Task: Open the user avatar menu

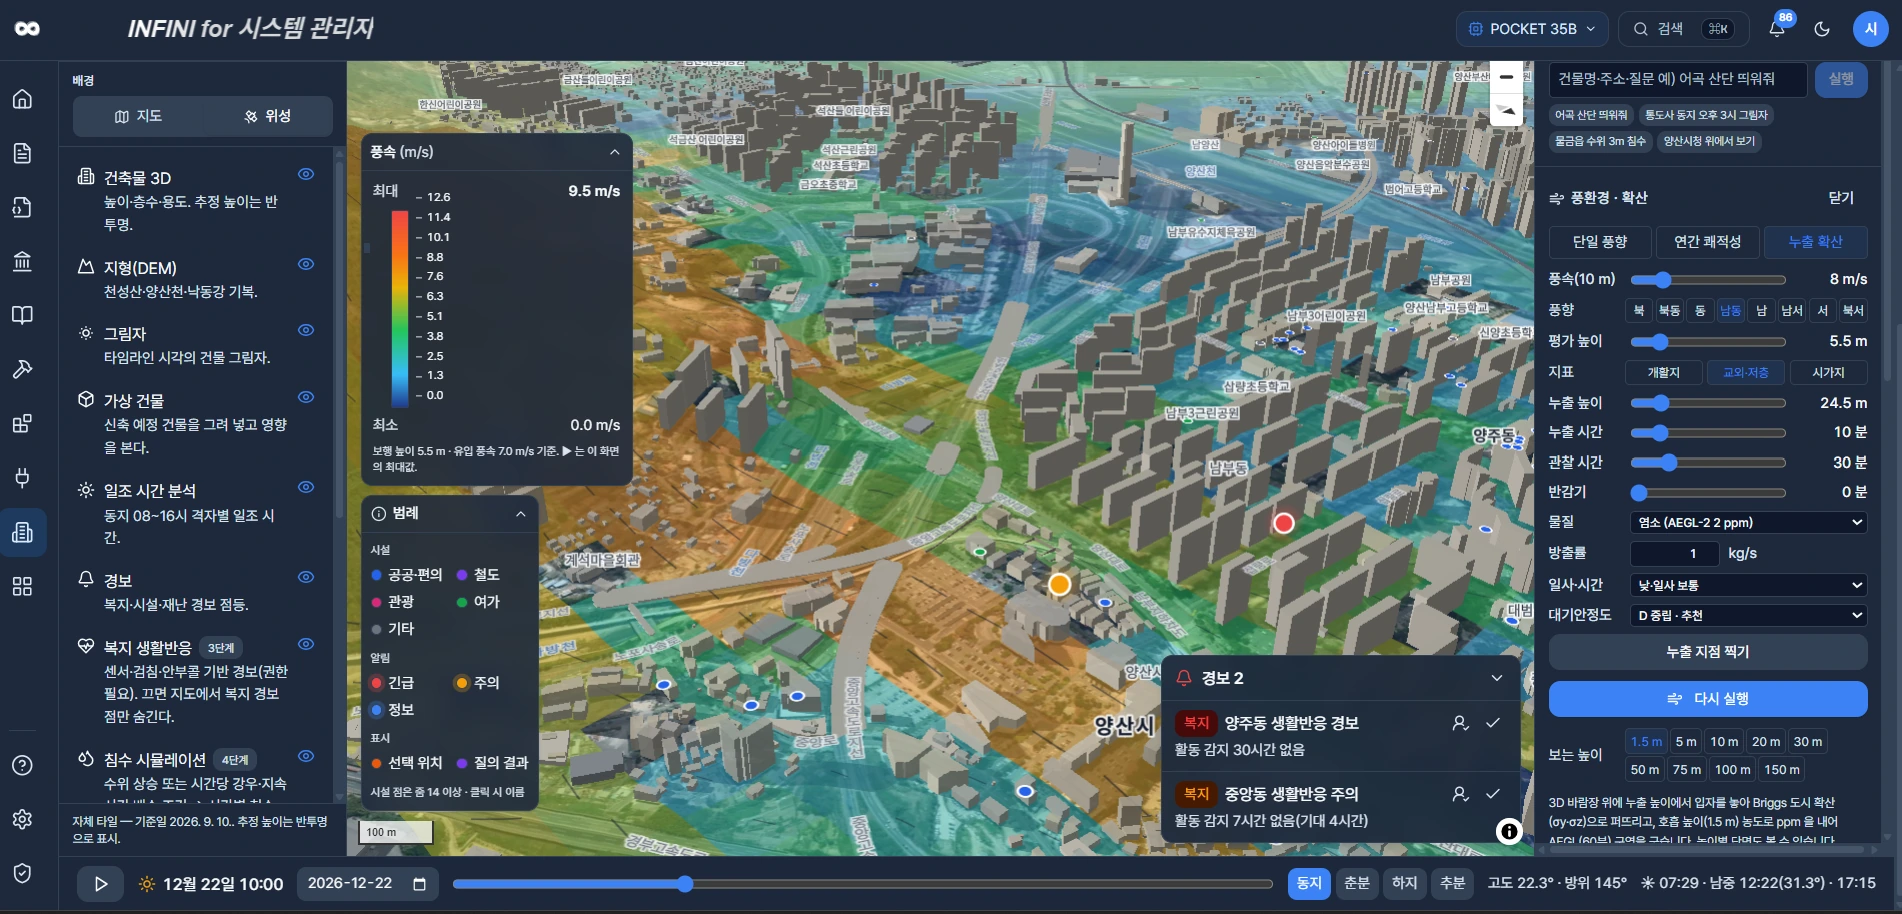Action: click(x=1870, y=29)
